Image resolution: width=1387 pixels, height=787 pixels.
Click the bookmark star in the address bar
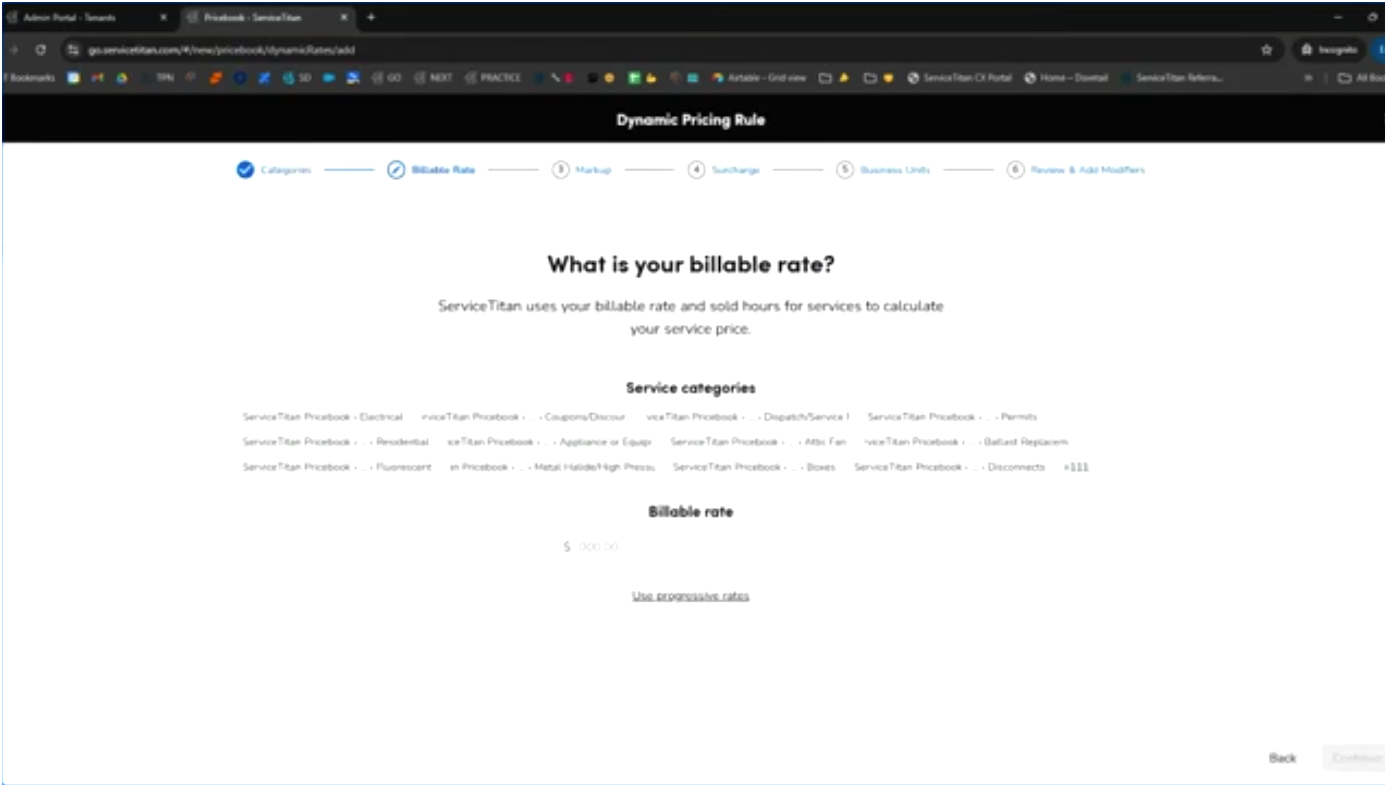point(1266,48)
